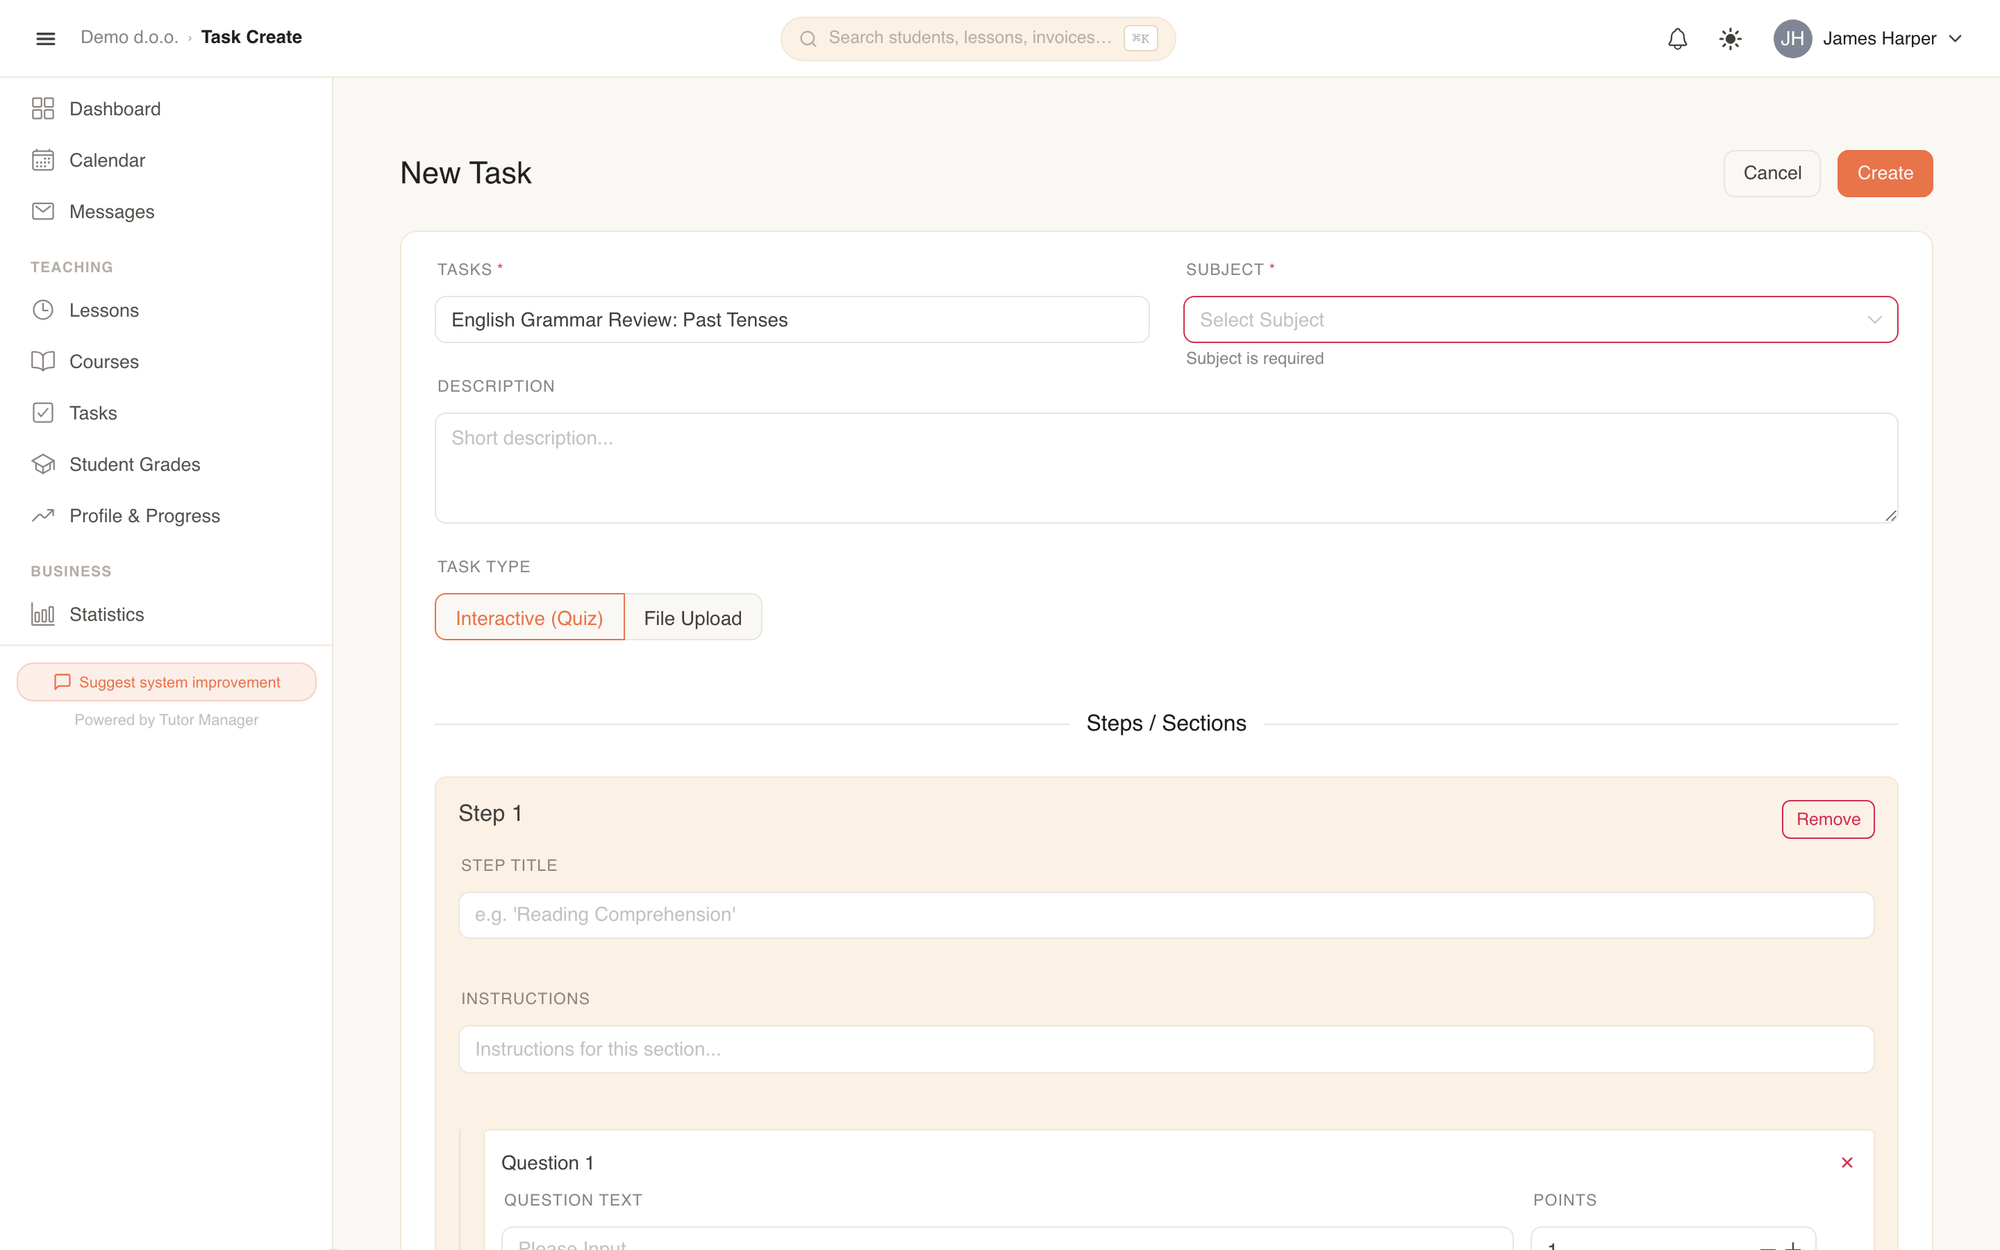Delete Question 1 with red X
Viewport: 2000px width, 1250px height.
[1847, 1162]
